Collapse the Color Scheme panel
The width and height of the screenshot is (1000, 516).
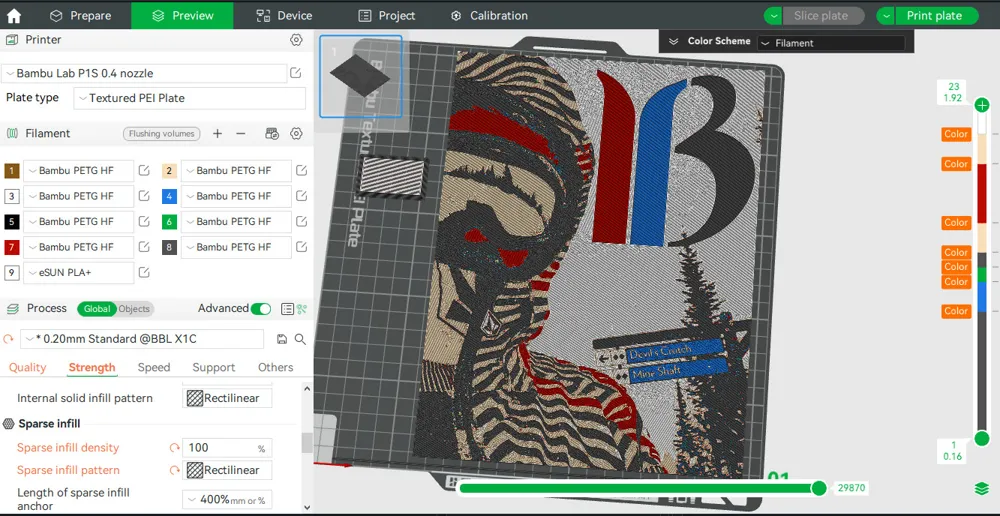(x=673, y=41)
